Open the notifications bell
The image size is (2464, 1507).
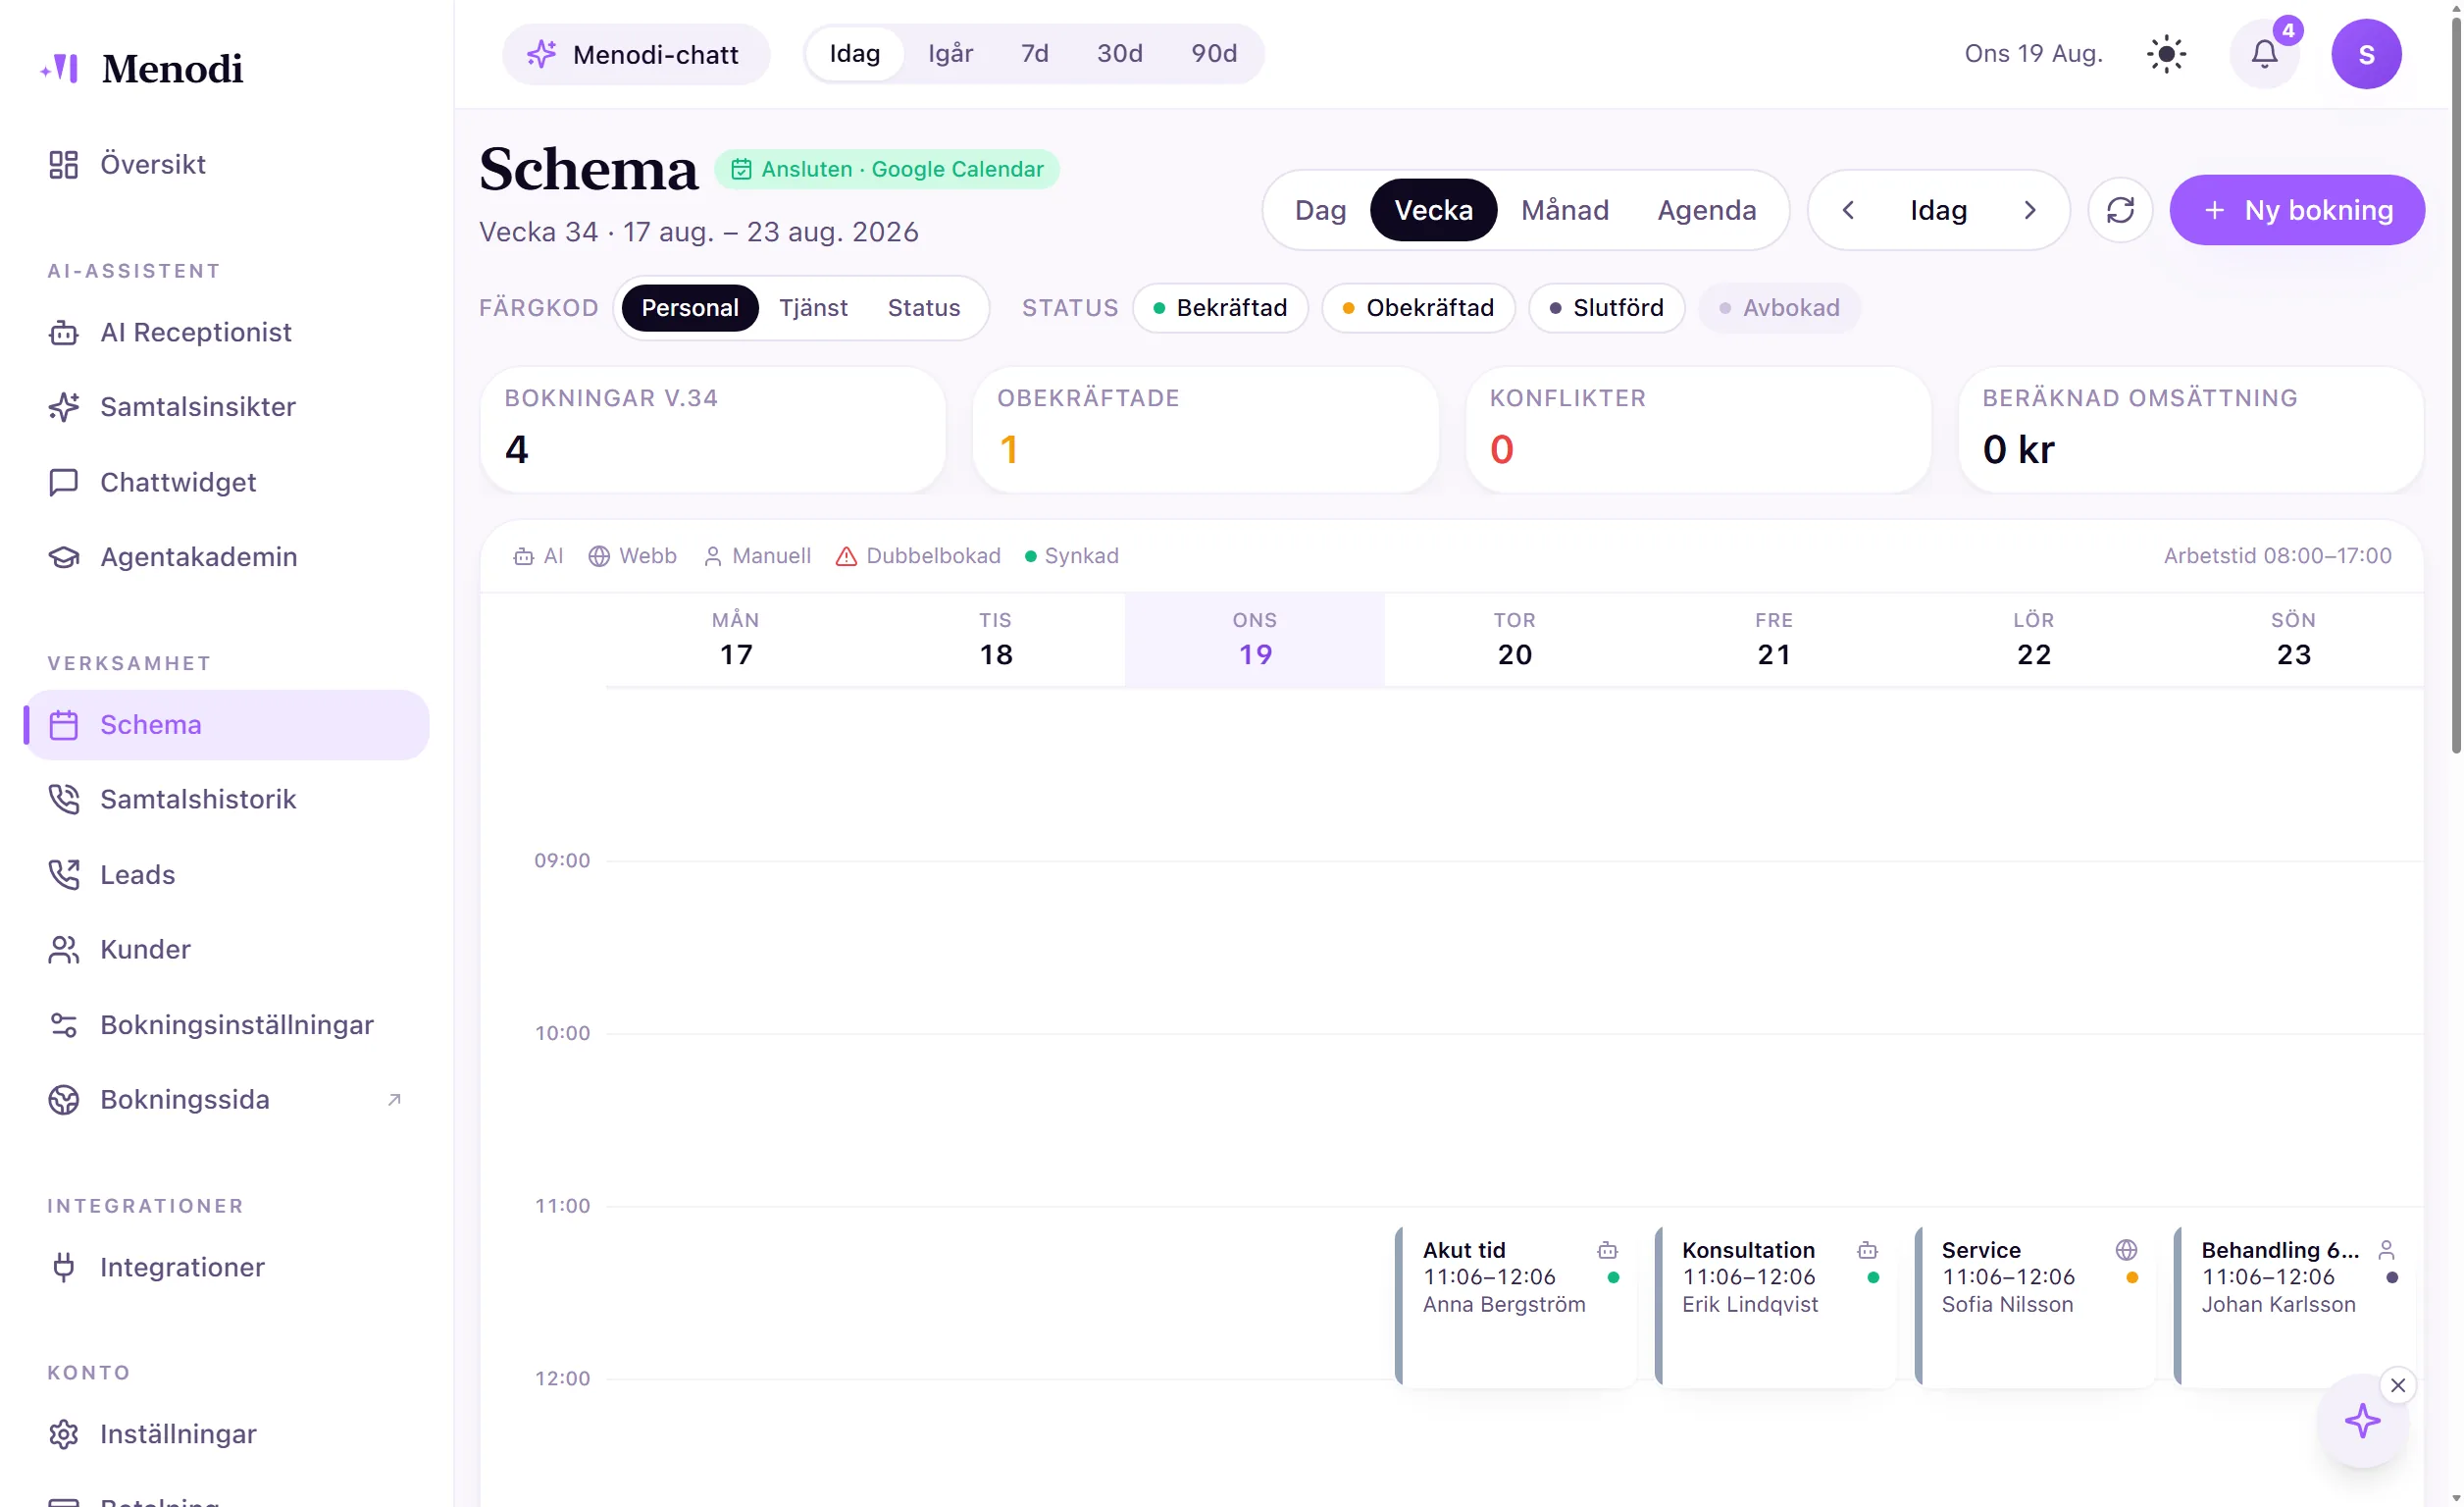coord(2264,54)
